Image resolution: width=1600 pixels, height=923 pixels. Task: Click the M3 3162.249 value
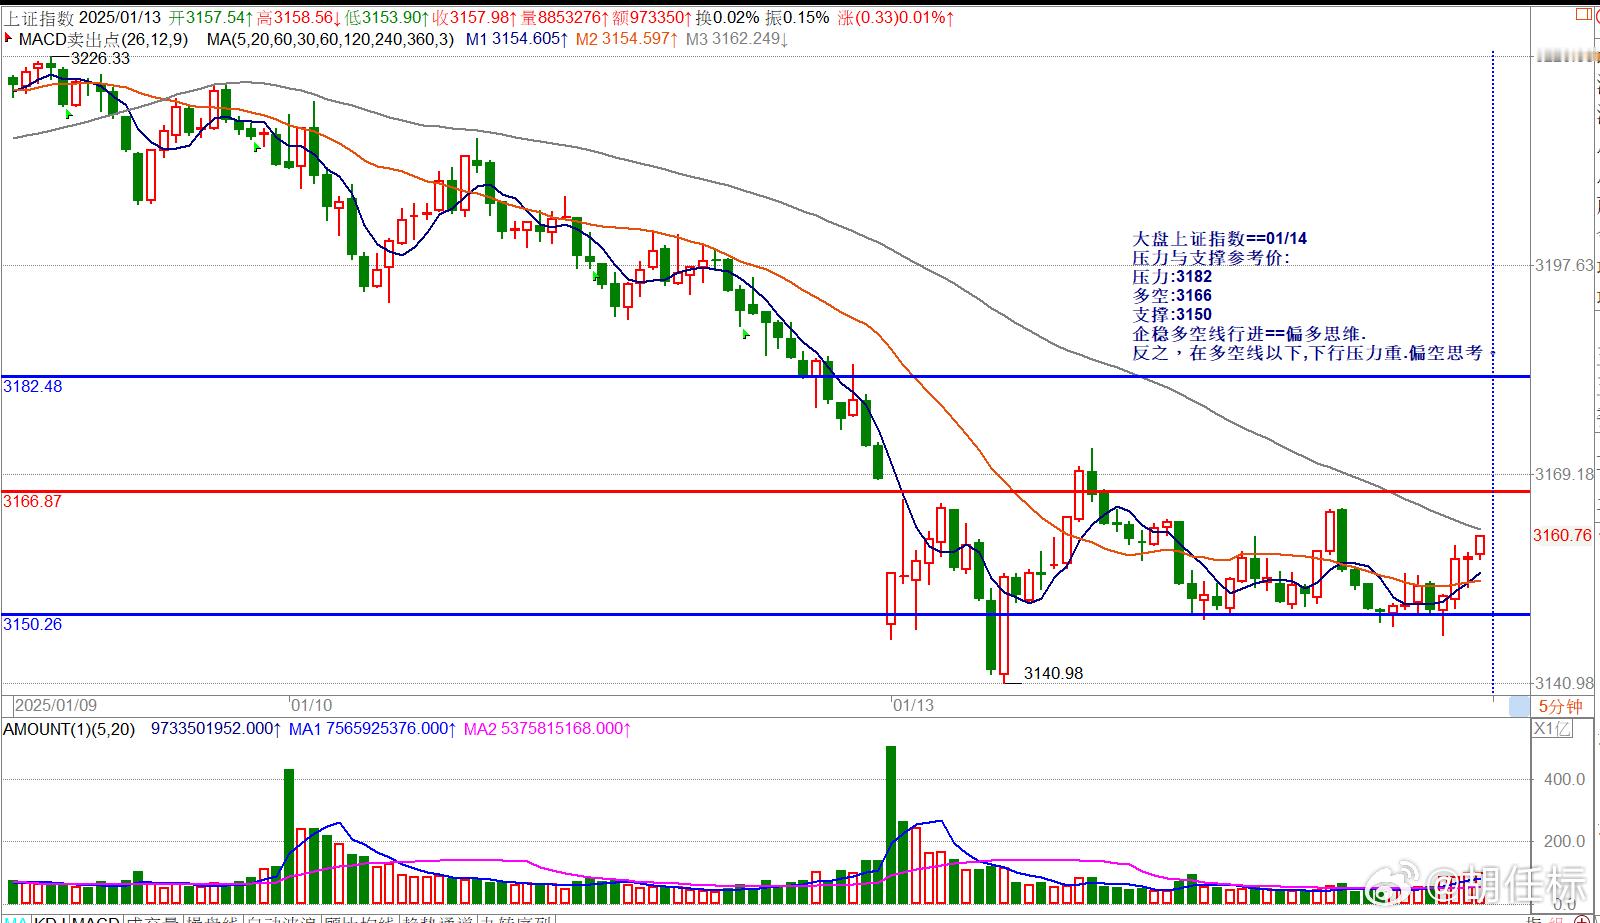(736, 40)
